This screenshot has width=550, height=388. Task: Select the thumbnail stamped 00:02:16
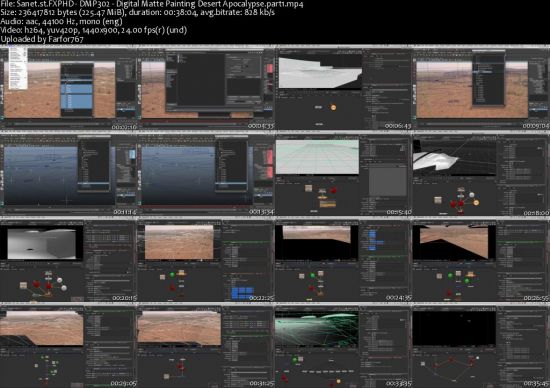tap(69, 87)
